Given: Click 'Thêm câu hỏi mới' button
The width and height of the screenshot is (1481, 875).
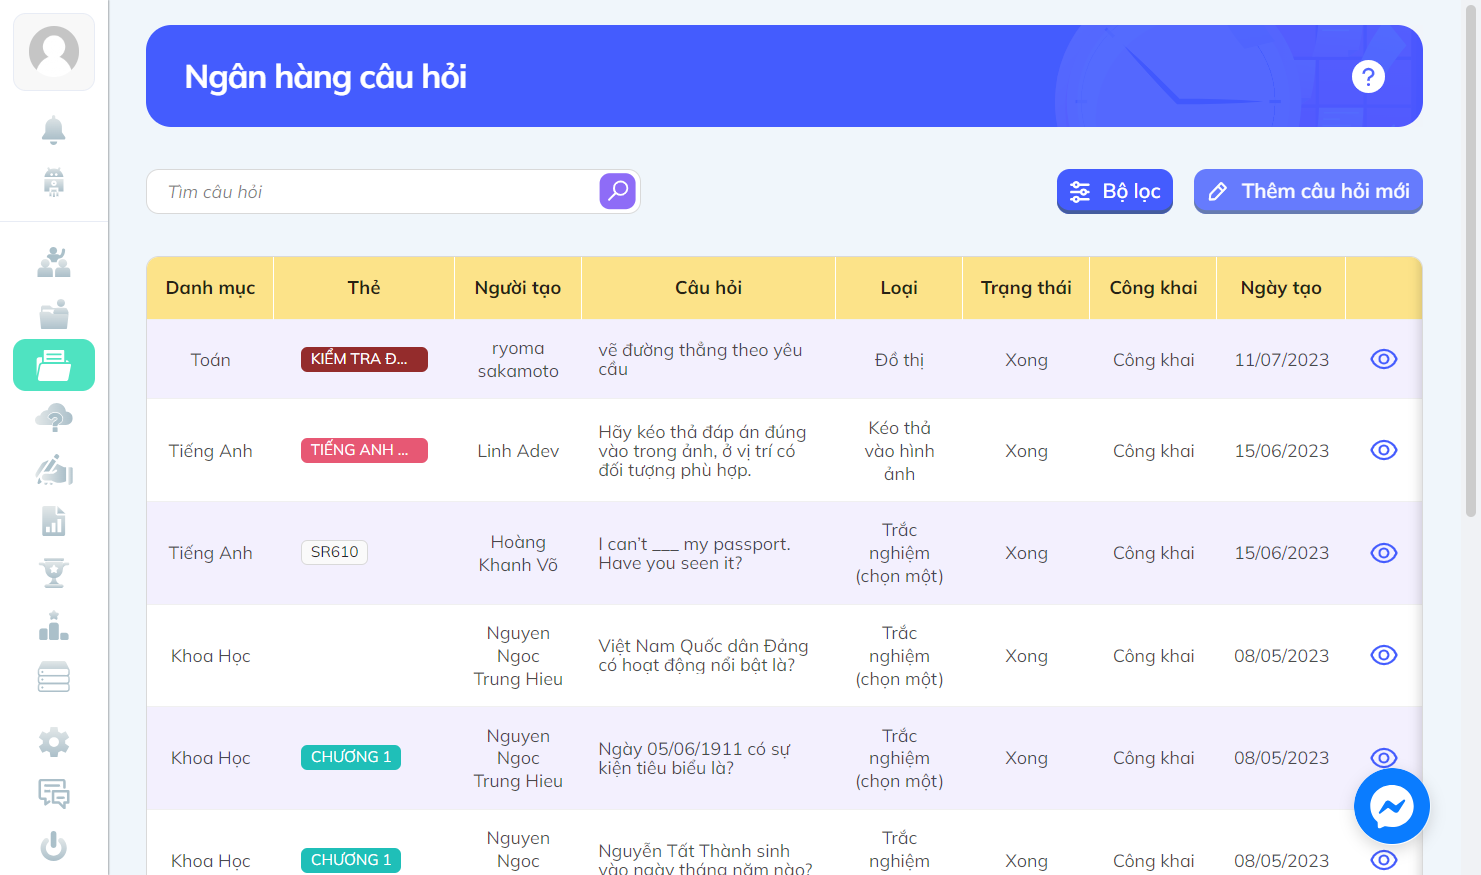Looking at the screenshot, I should pos(1308,191).
